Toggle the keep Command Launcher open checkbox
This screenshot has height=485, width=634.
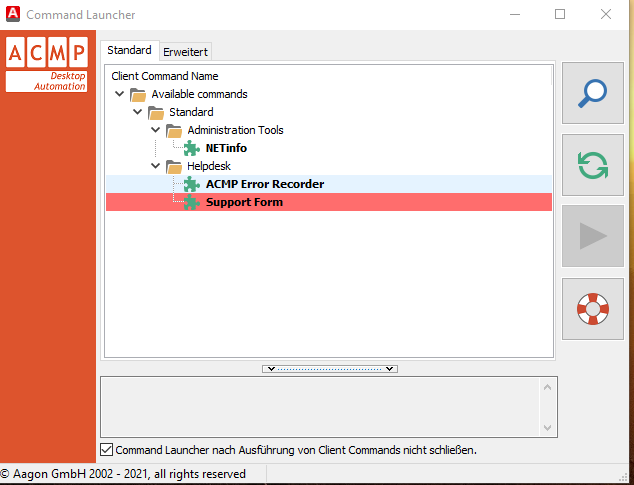point(107,450)
